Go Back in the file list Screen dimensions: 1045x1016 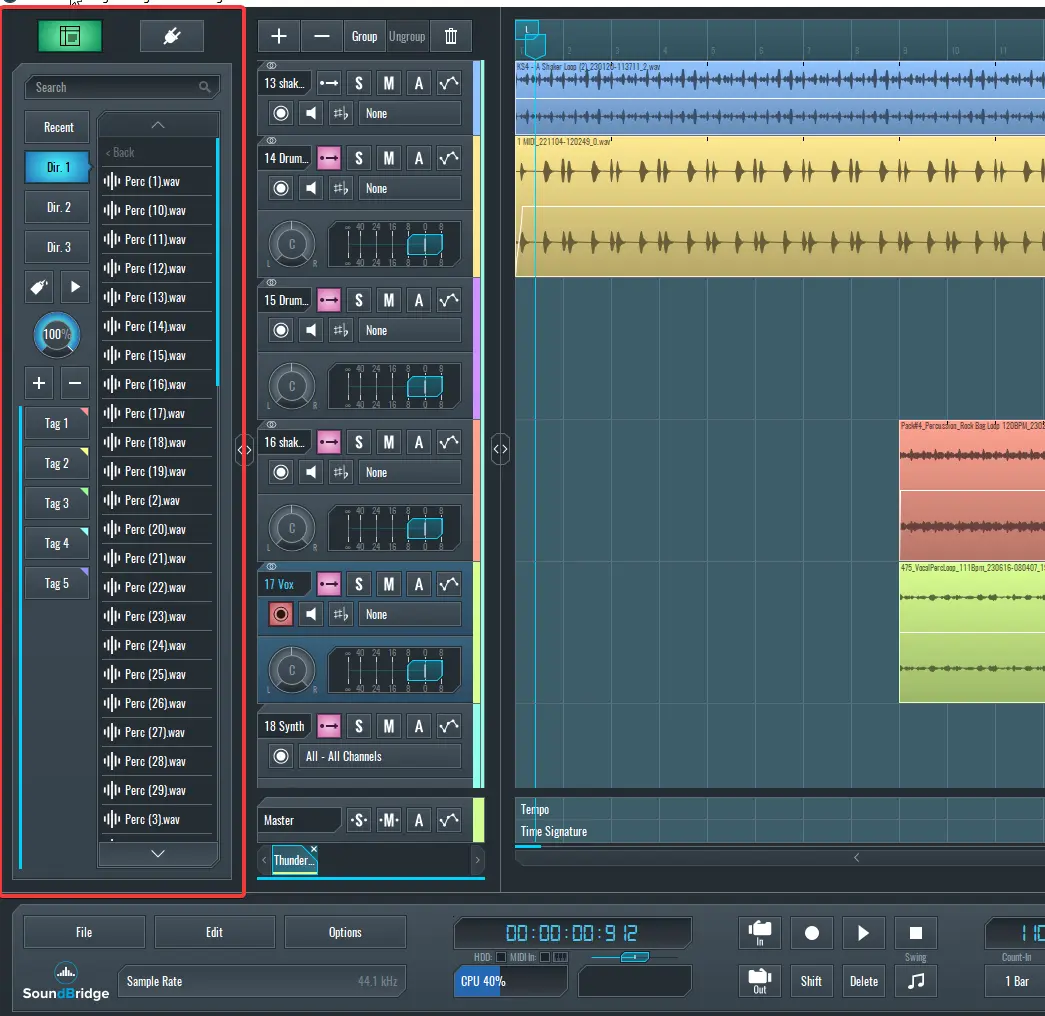click(120, 153)
